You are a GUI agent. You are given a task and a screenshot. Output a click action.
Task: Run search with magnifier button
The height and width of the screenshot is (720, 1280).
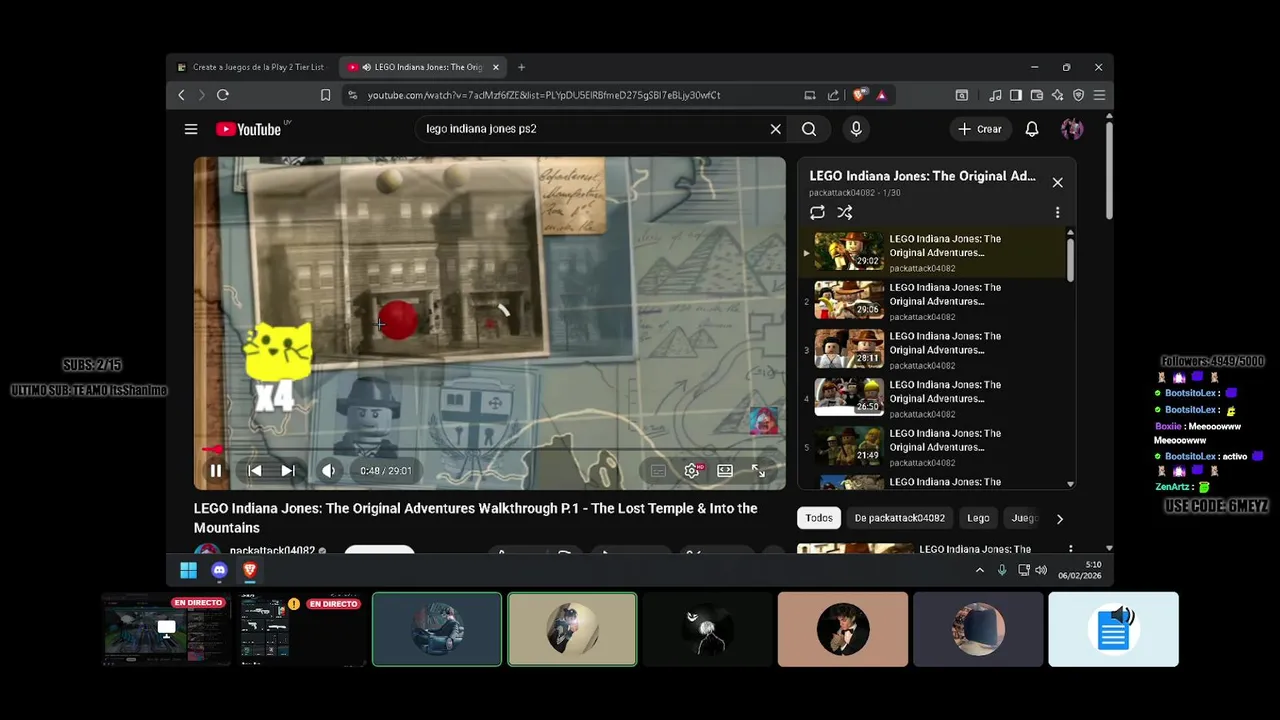[x=809, y=129]
